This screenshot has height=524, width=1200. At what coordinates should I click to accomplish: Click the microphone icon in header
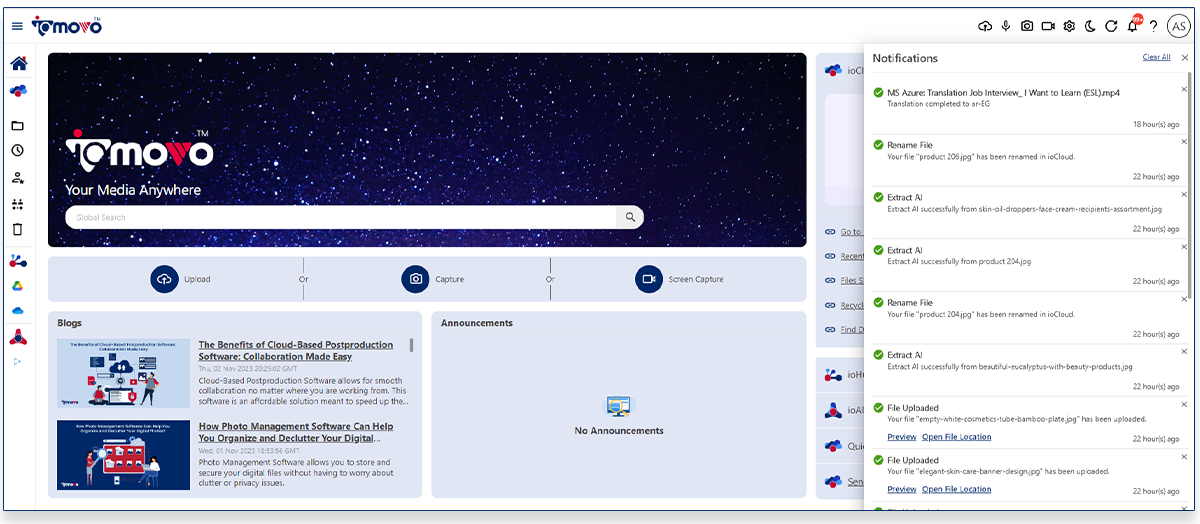coord(1006,26)
